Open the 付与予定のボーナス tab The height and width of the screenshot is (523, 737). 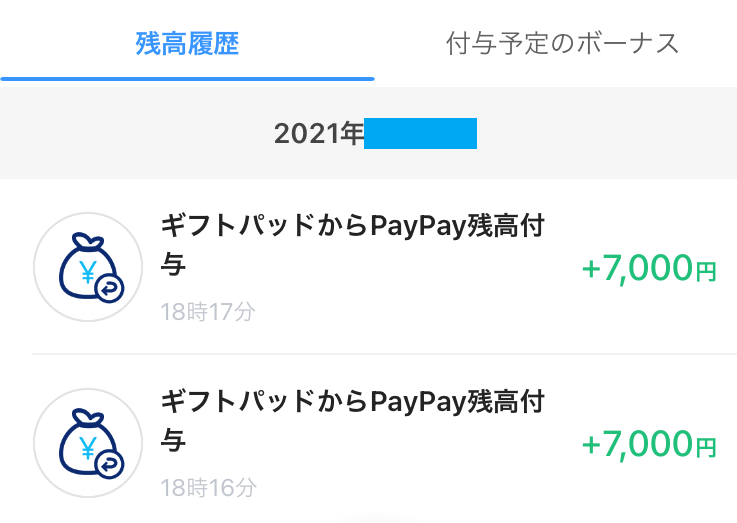click(x=562, y=44)
